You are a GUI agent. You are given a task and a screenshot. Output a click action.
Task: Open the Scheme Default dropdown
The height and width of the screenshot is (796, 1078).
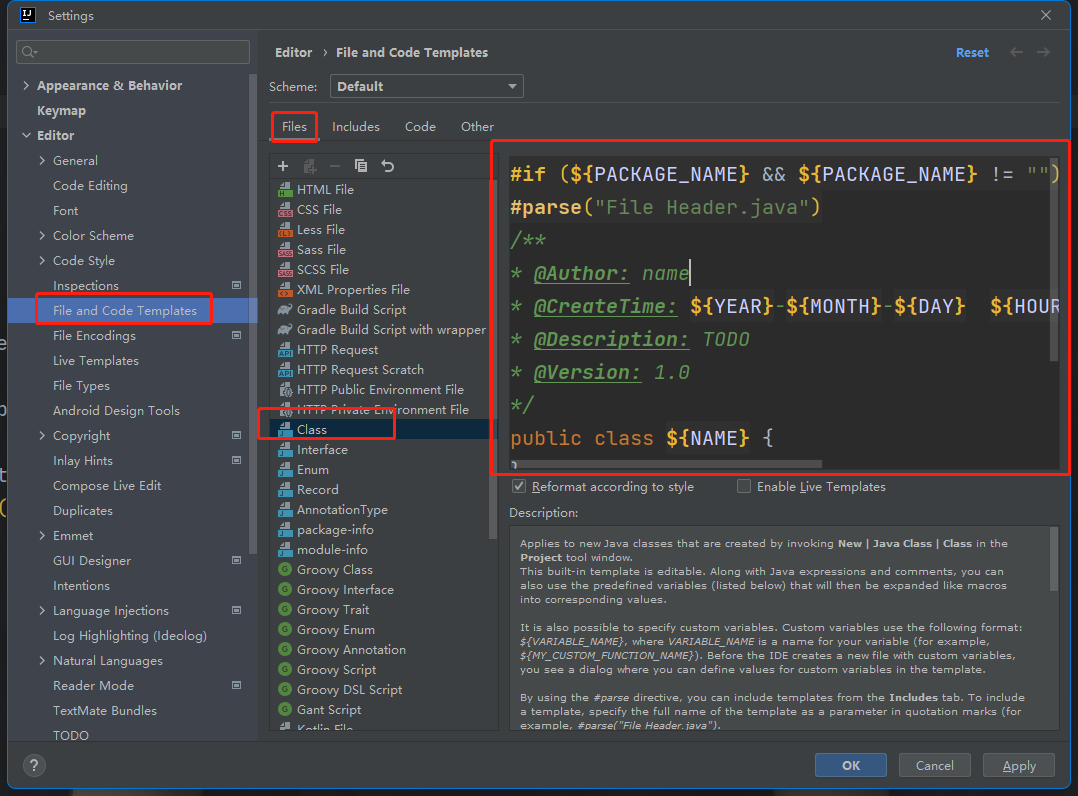click(427, 86)
